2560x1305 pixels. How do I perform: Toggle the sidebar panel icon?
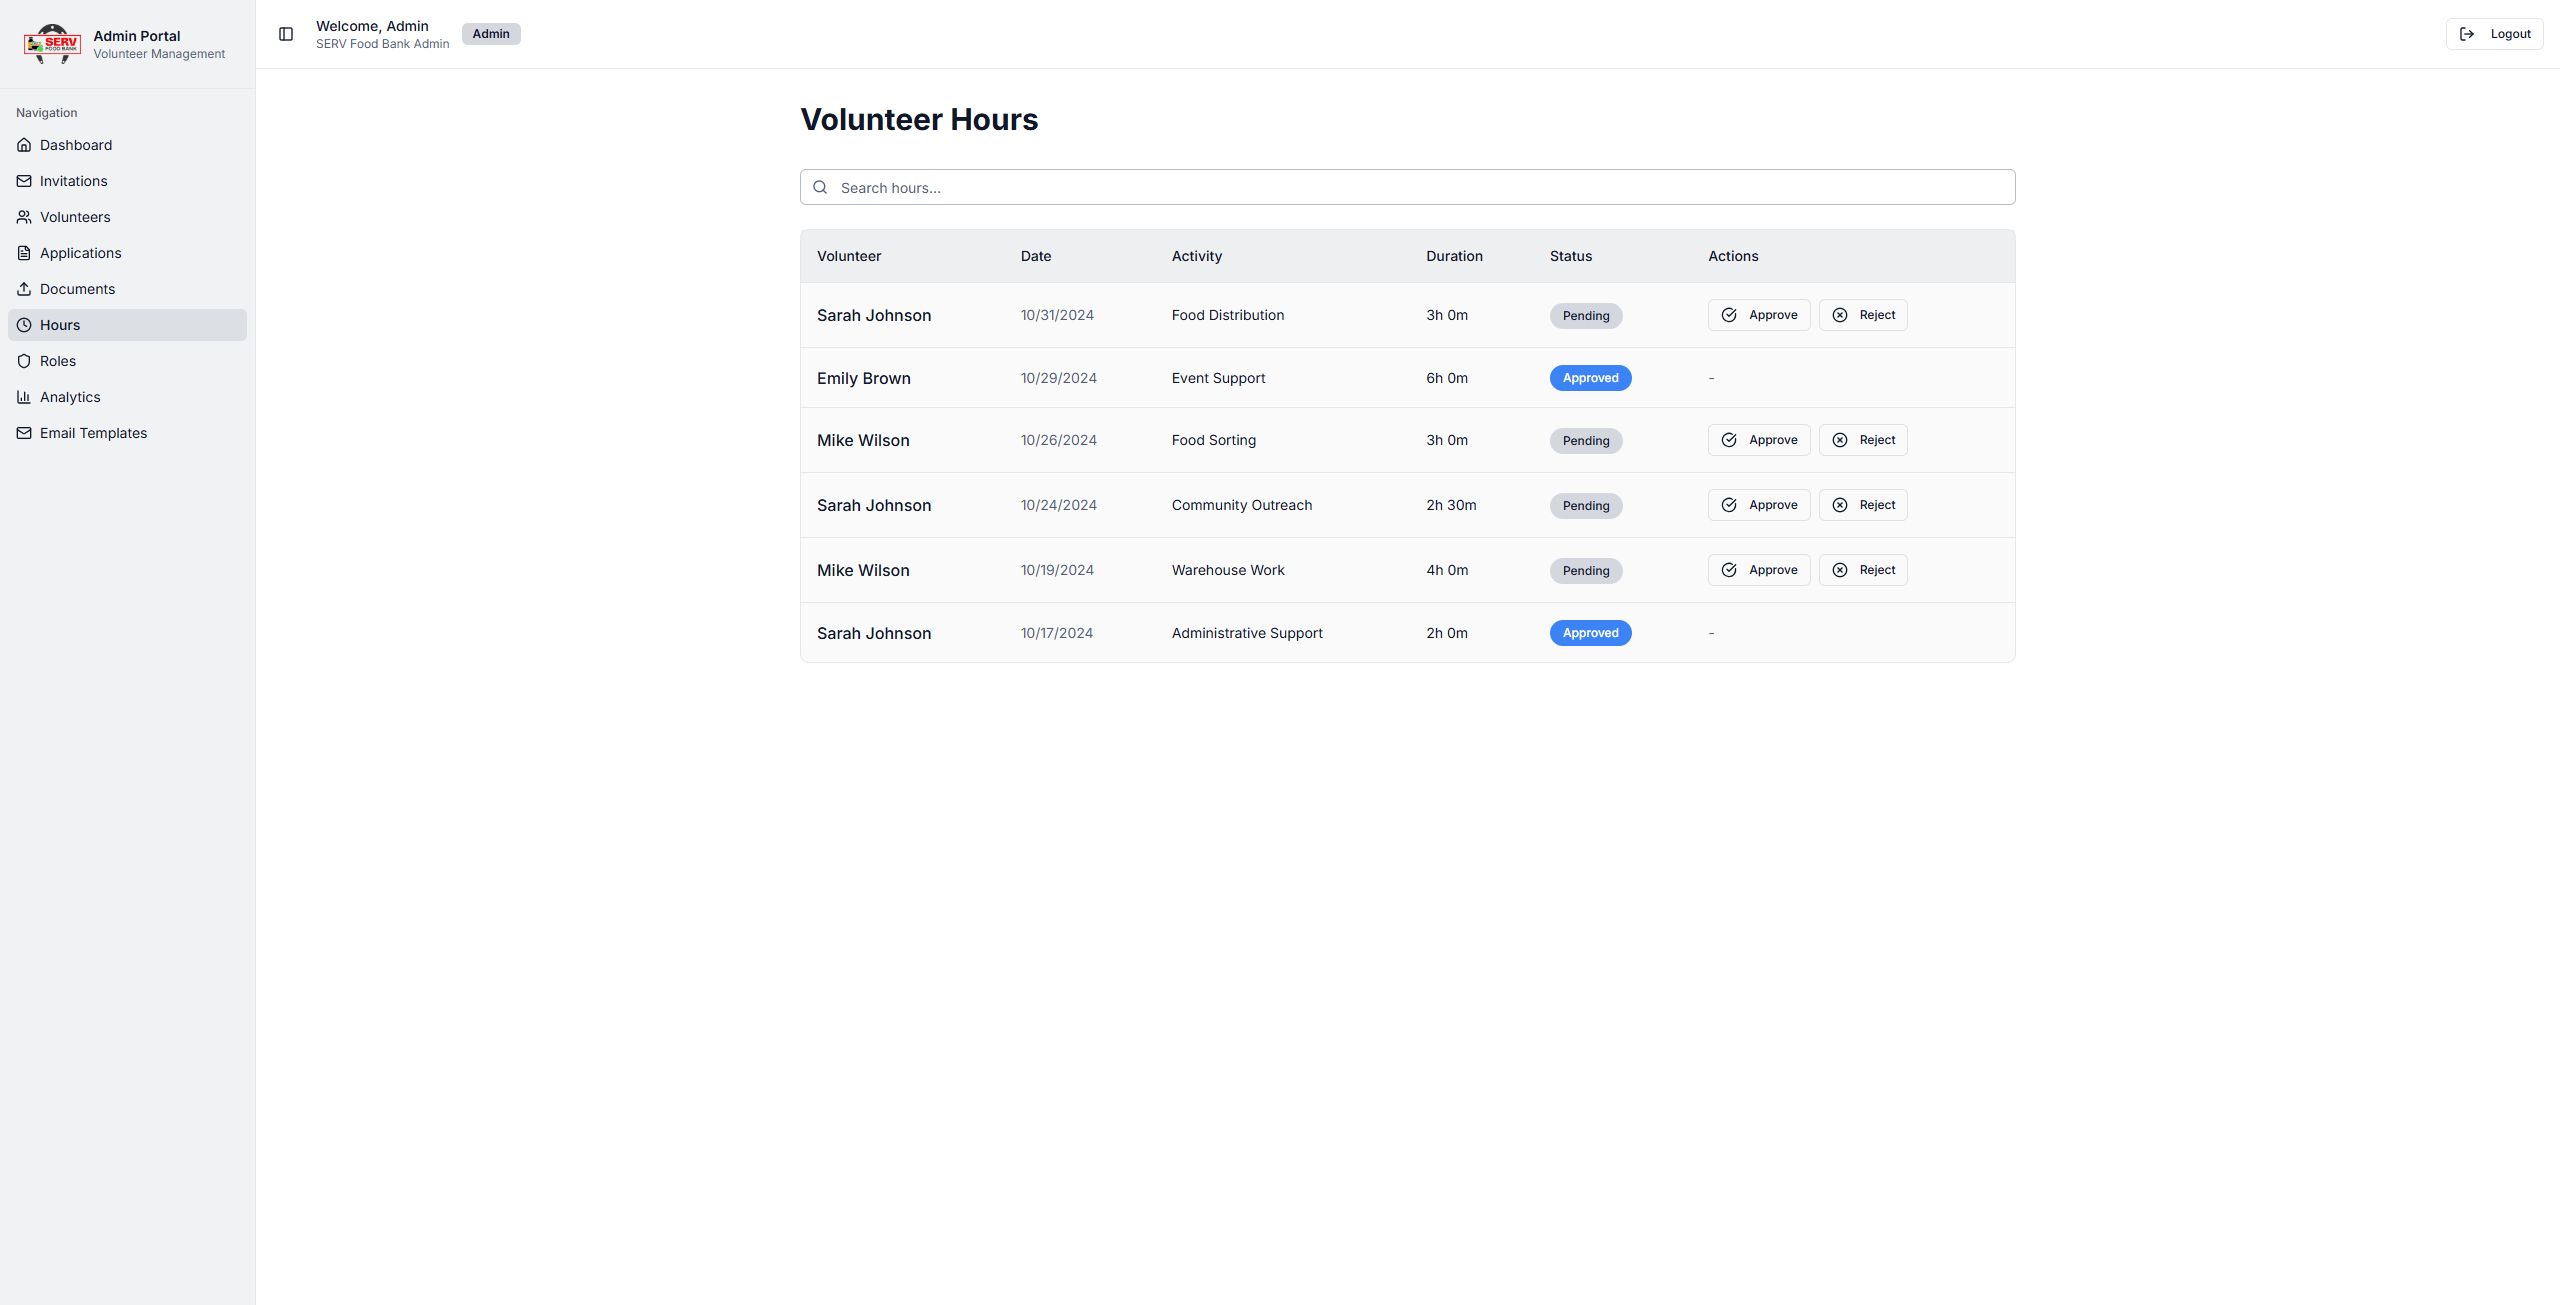click(x=286, y=34)
